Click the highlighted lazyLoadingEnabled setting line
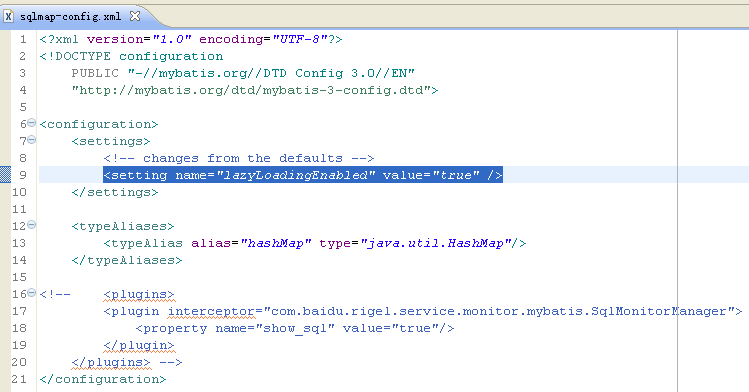This screenshot has width=749, height=392. pos(303,175)
